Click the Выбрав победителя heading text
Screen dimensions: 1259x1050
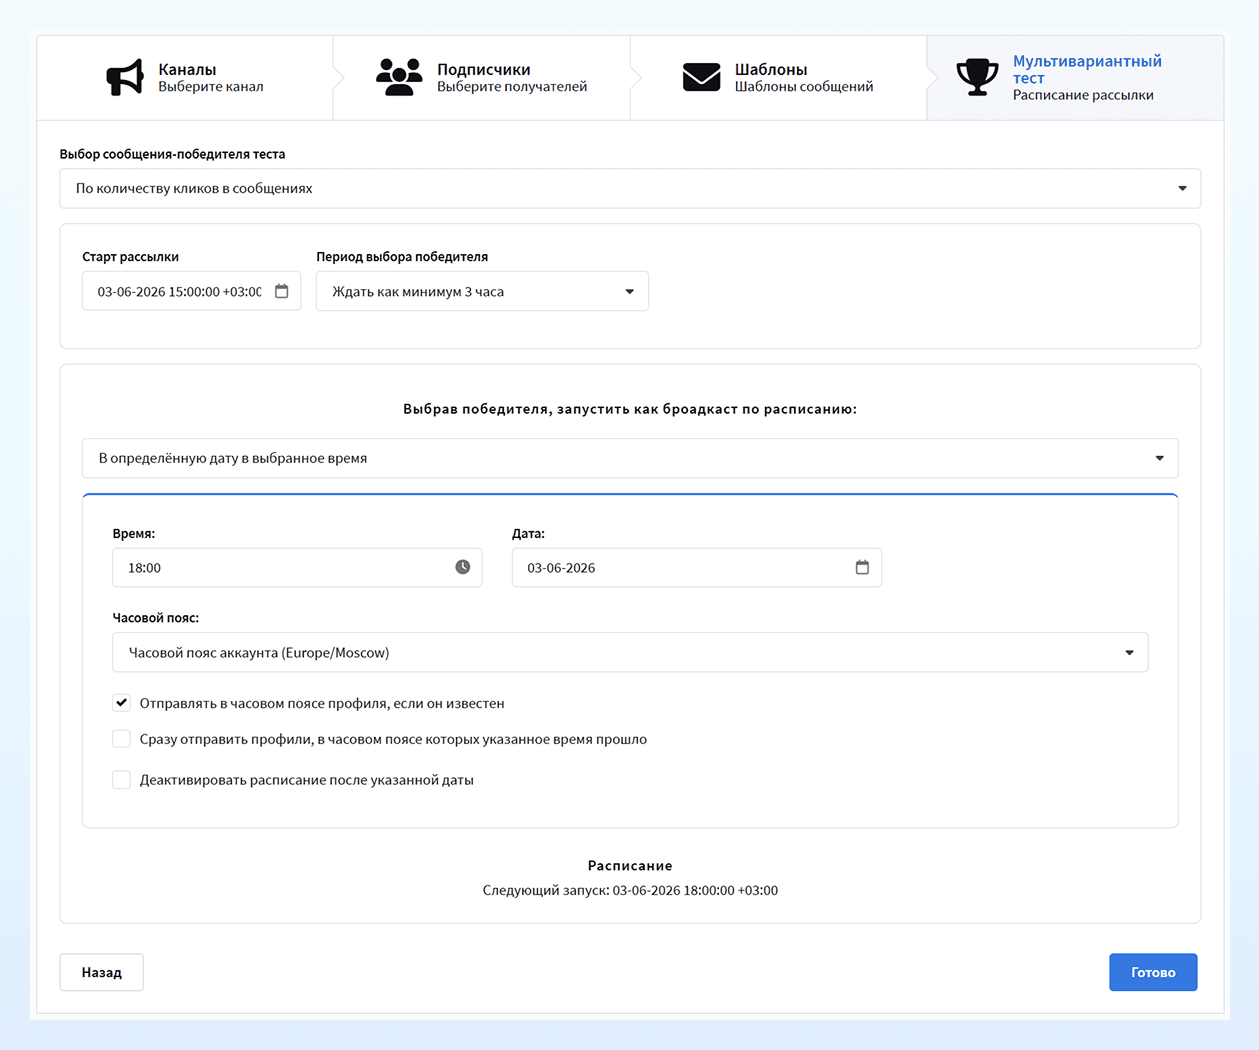pos(630,409)
